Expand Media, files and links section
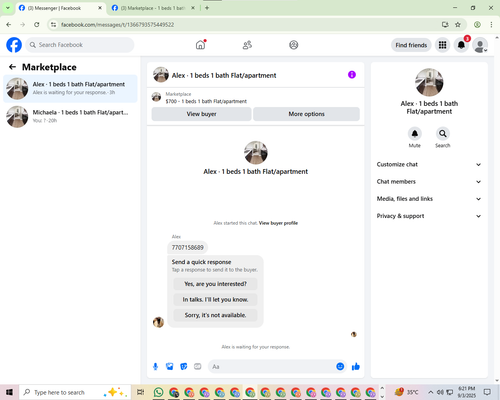 429,199
